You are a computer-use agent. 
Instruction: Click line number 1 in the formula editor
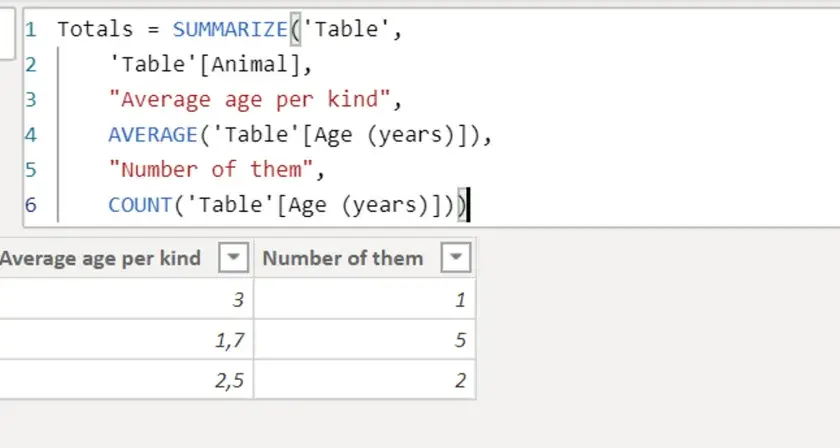click(x=31, y=29)
